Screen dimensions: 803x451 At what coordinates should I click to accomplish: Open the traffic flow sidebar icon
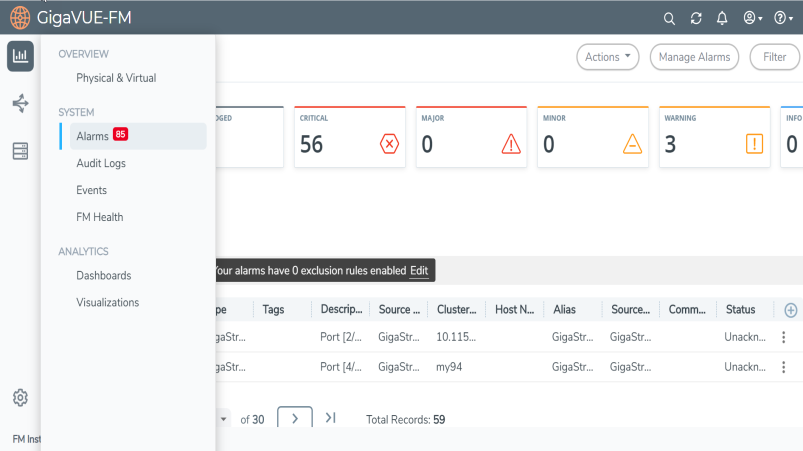point(20,103)
